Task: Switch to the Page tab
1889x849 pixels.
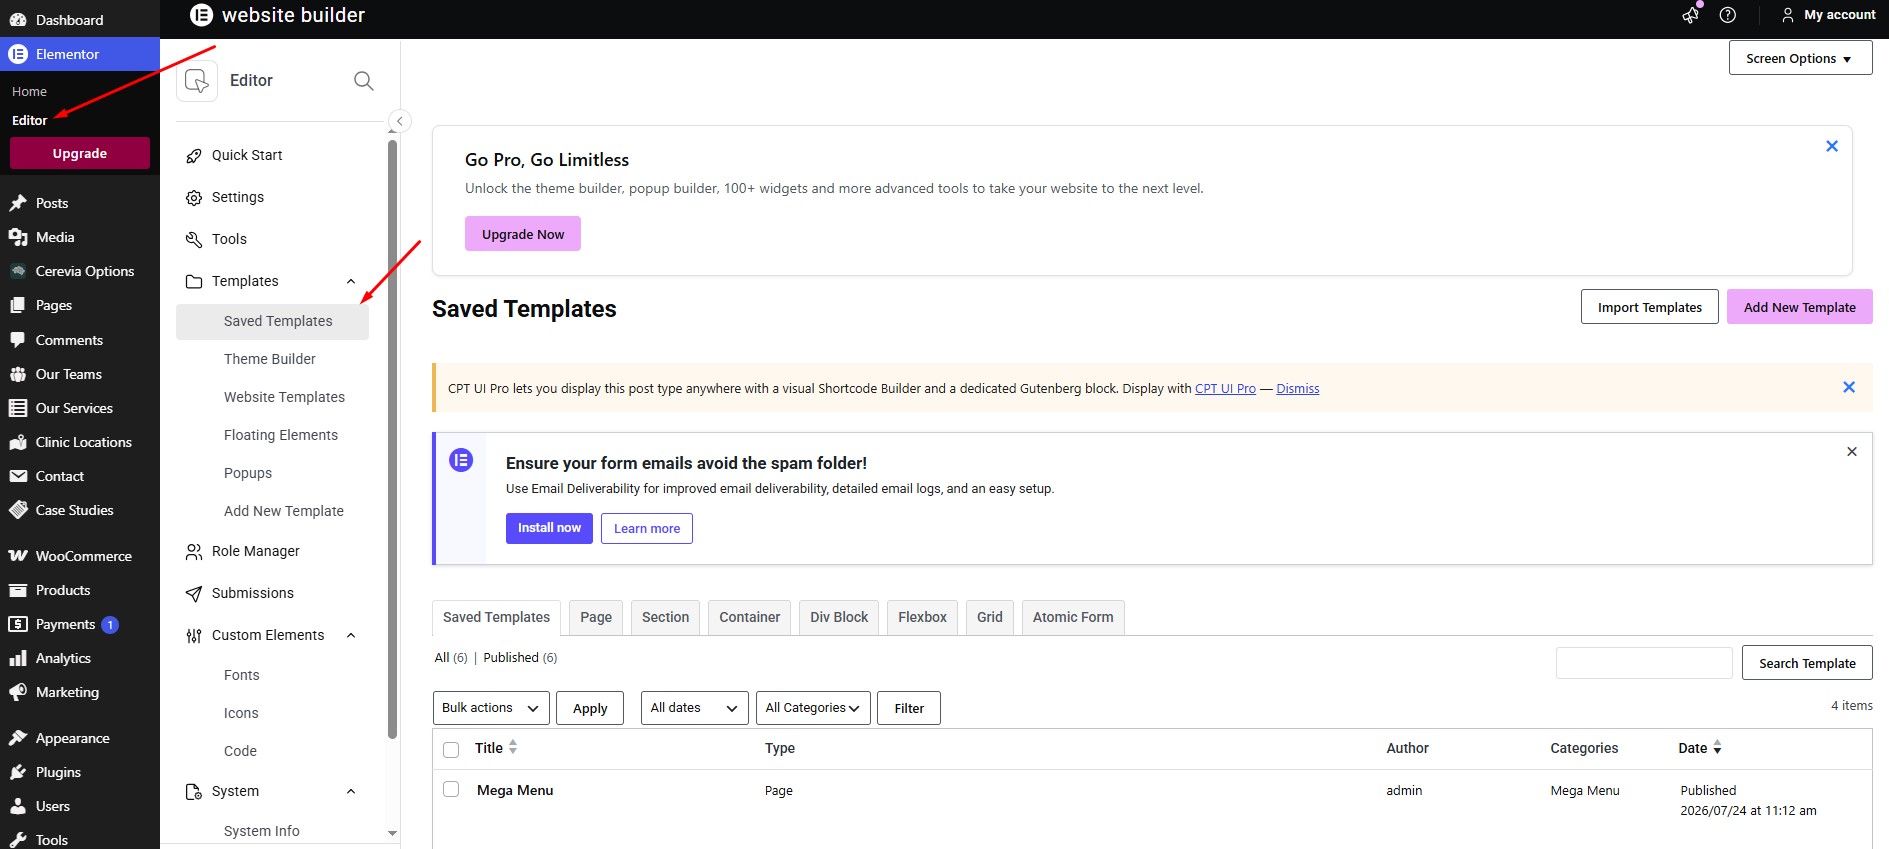Action: [x=596, y=618]
